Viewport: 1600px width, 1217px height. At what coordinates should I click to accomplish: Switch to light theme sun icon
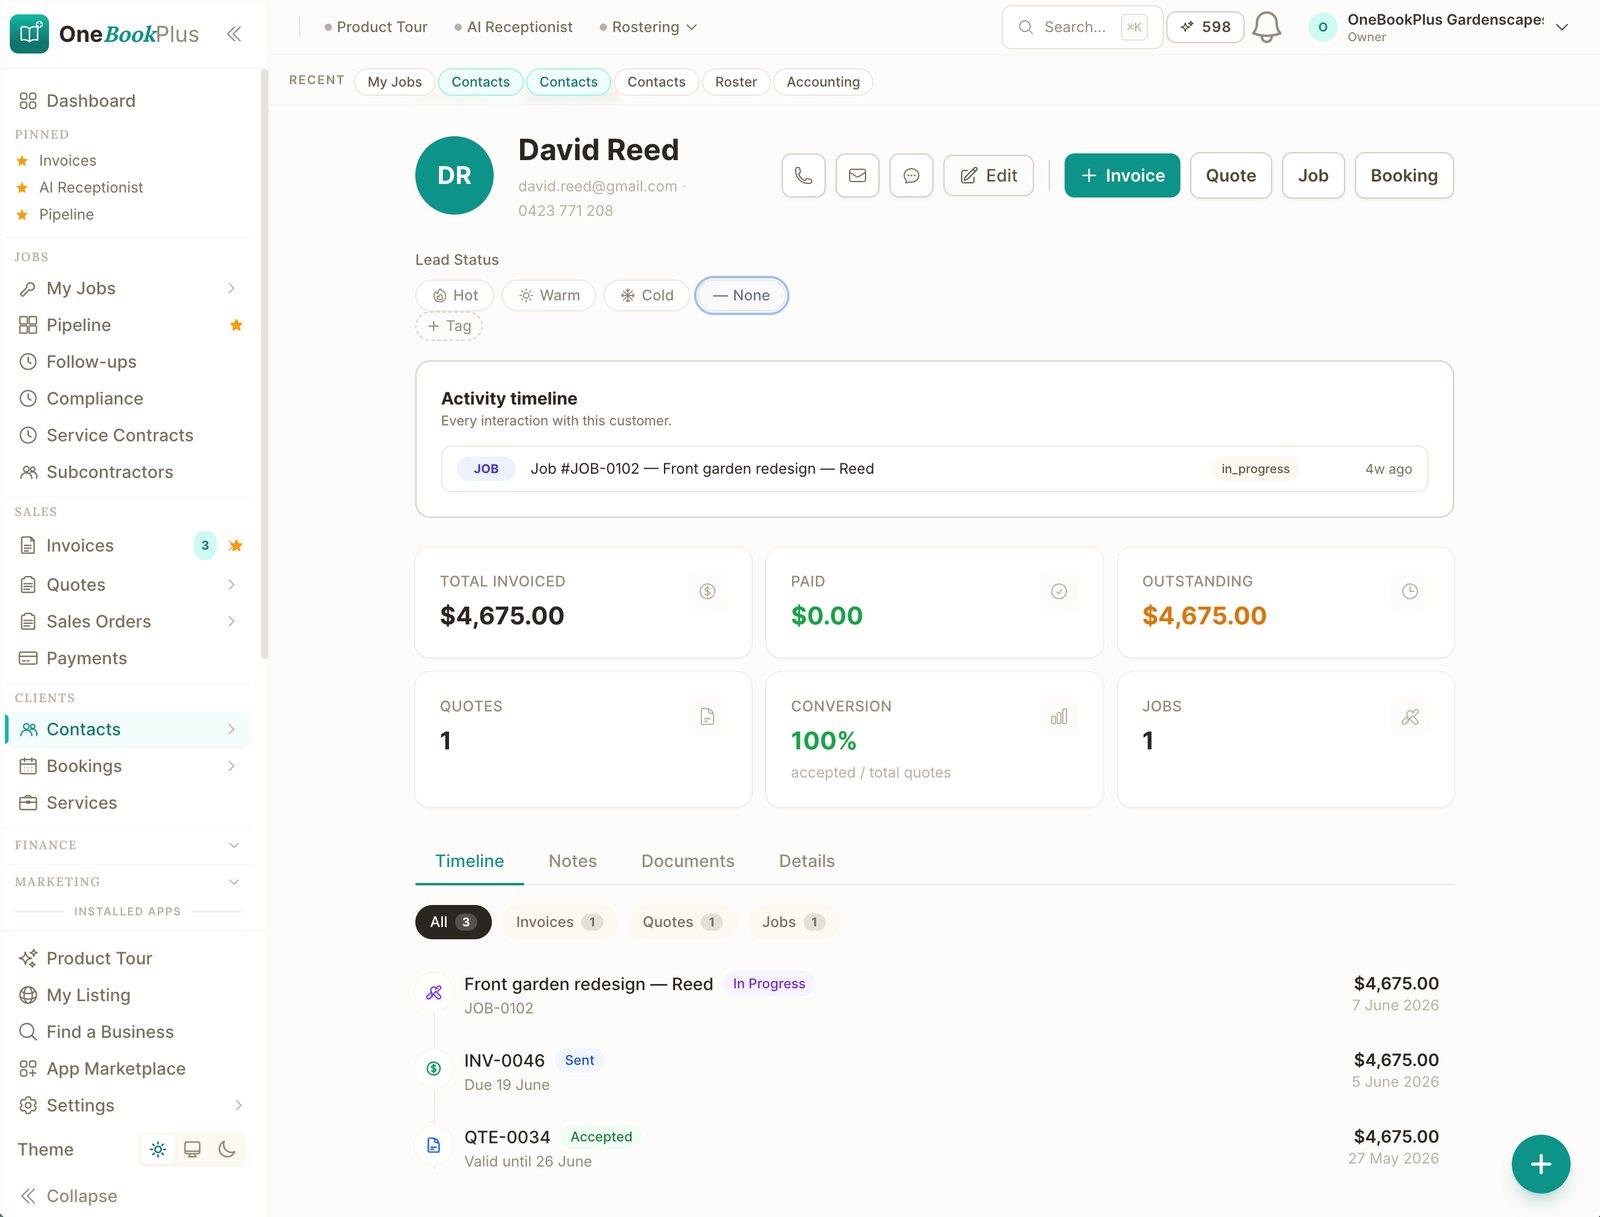click(158, 1149)
